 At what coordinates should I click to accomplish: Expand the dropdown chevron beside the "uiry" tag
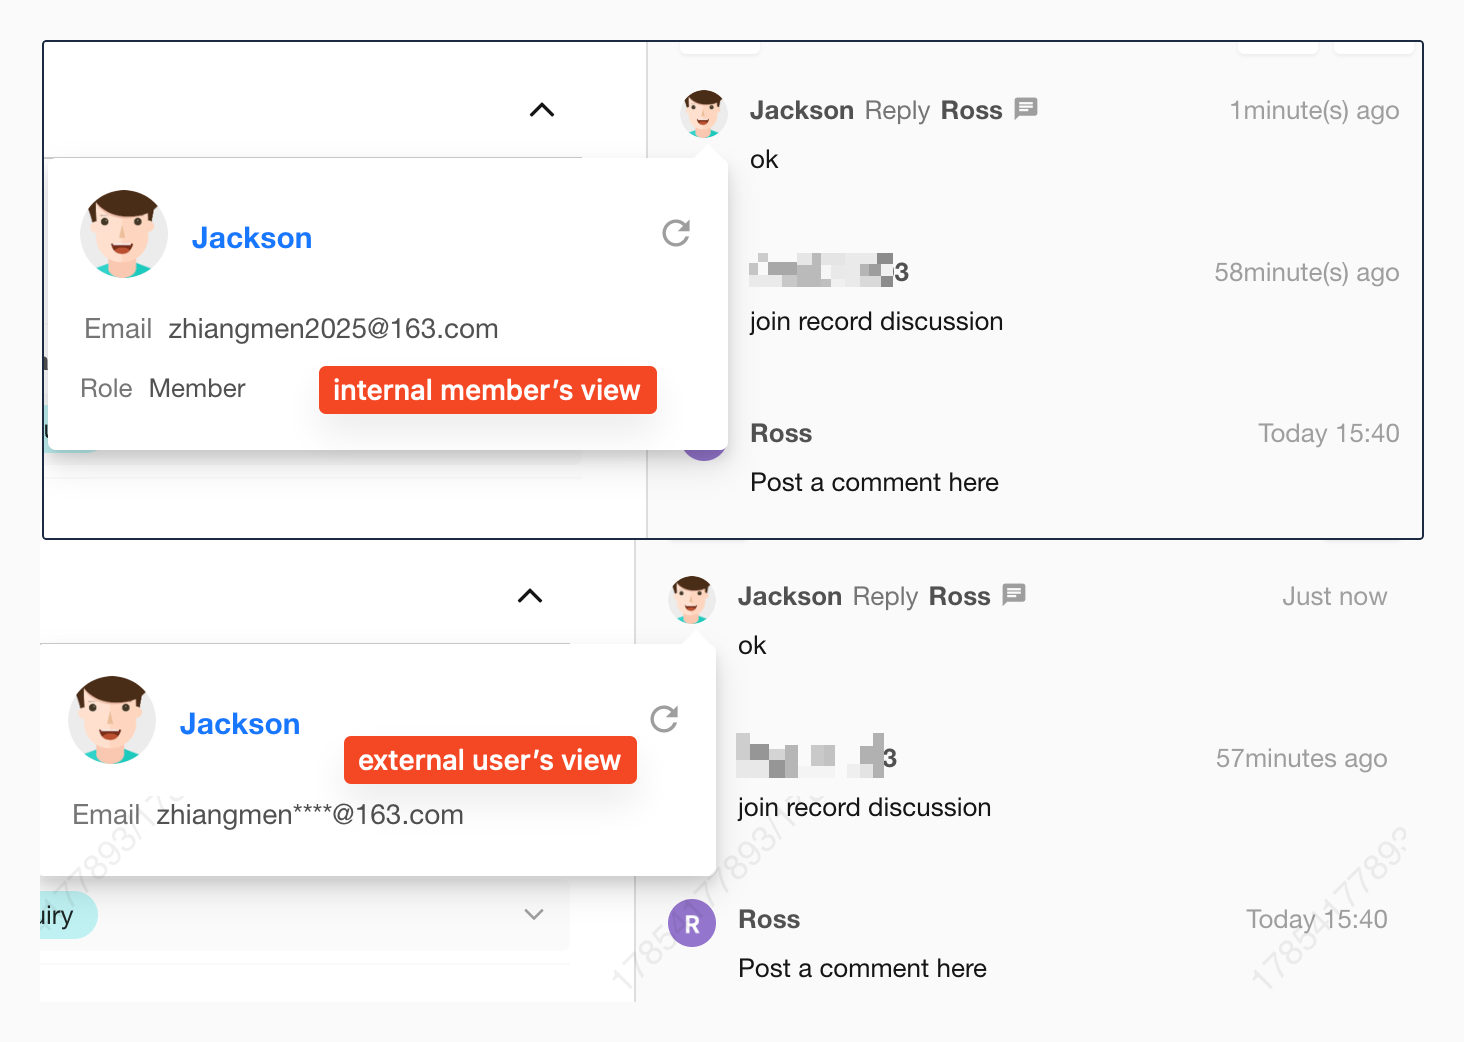click(x=534, y=914)
